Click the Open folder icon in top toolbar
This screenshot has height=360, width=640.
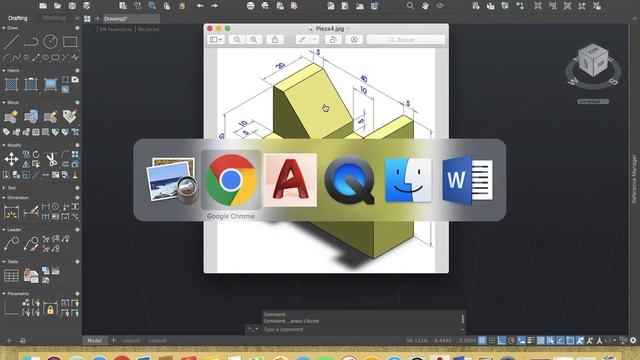pos(57,6)
